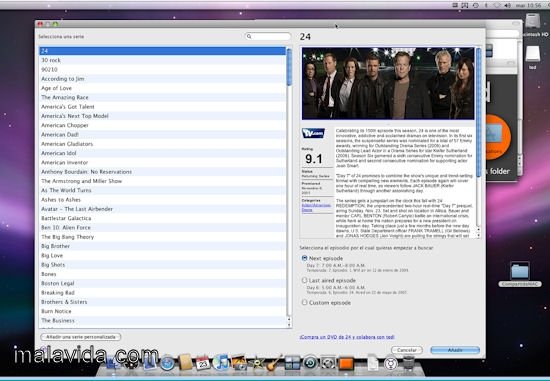Open Time Machine menu bar icon
Image resolution: width=550 pixels, height=381 pixels.
click(476, 5)
